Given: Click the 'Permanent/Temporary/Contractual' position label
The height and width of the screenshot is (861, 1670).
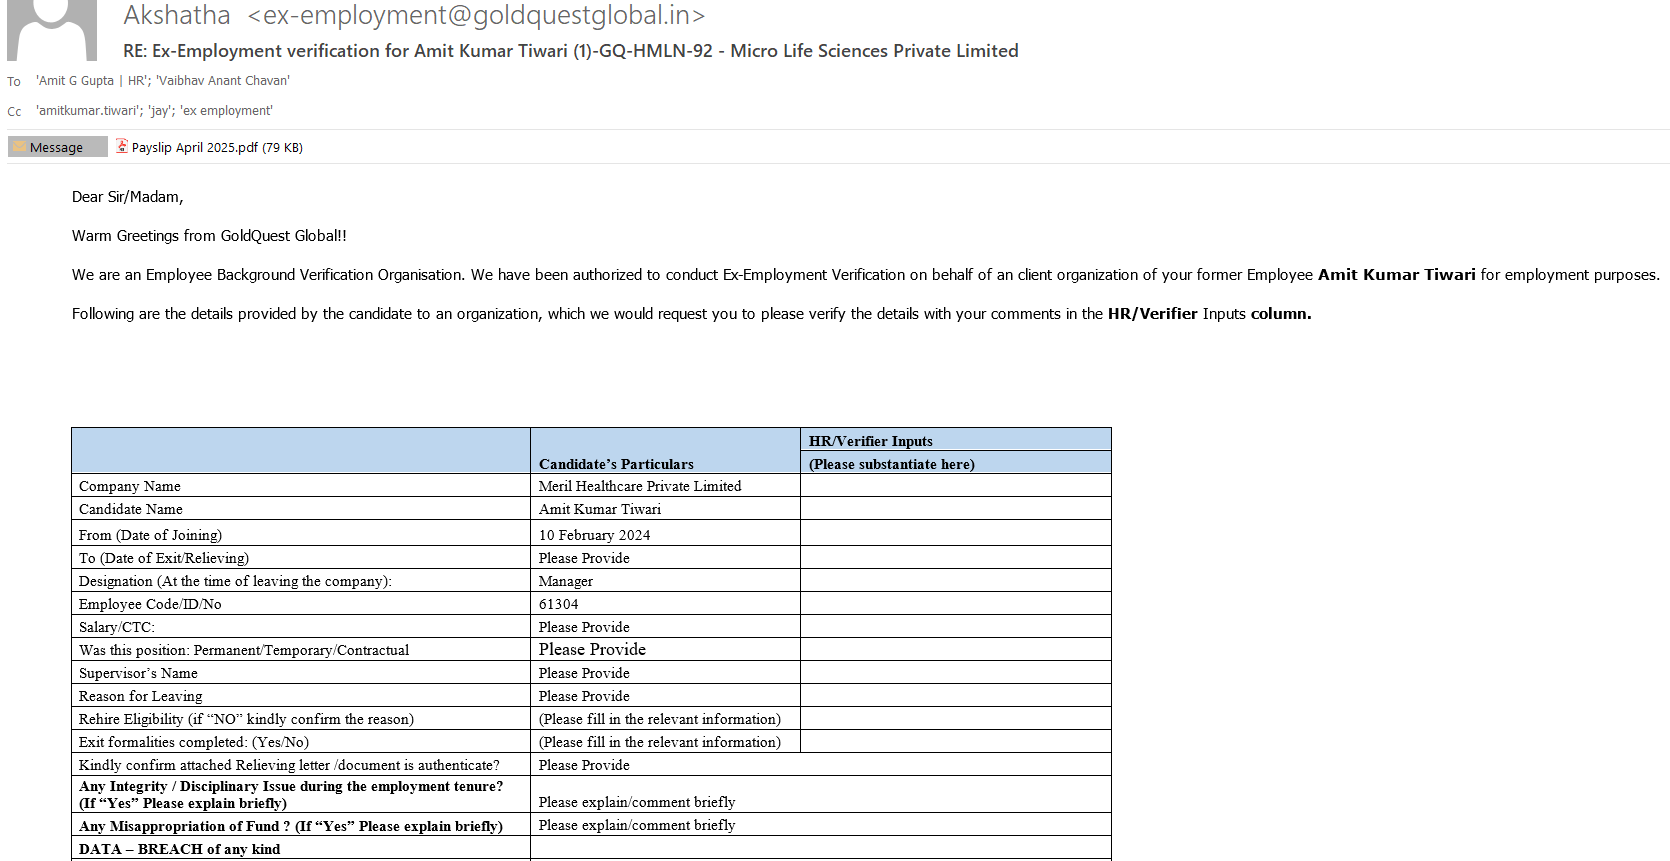Looking at the screenshot, I should [x=244, y=650].
